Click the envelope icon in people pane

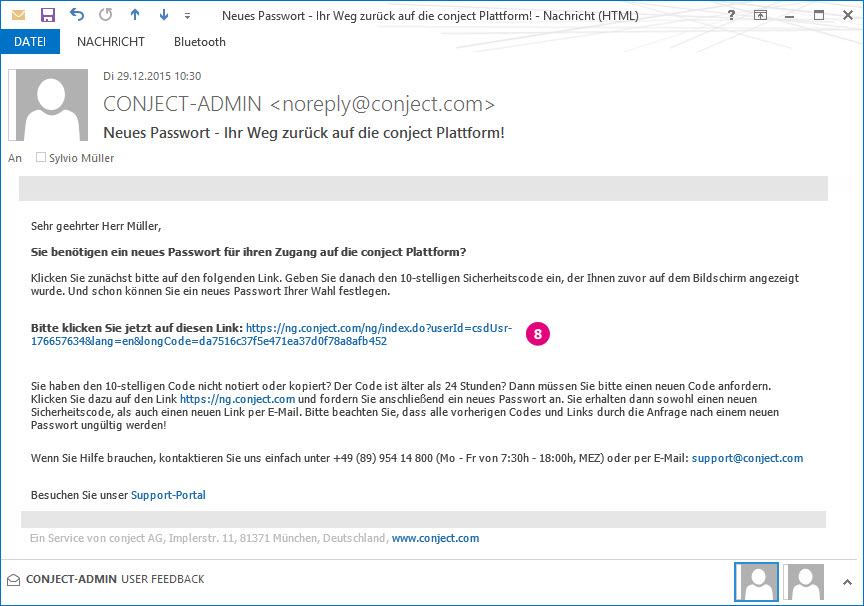(x=13, y=579)
